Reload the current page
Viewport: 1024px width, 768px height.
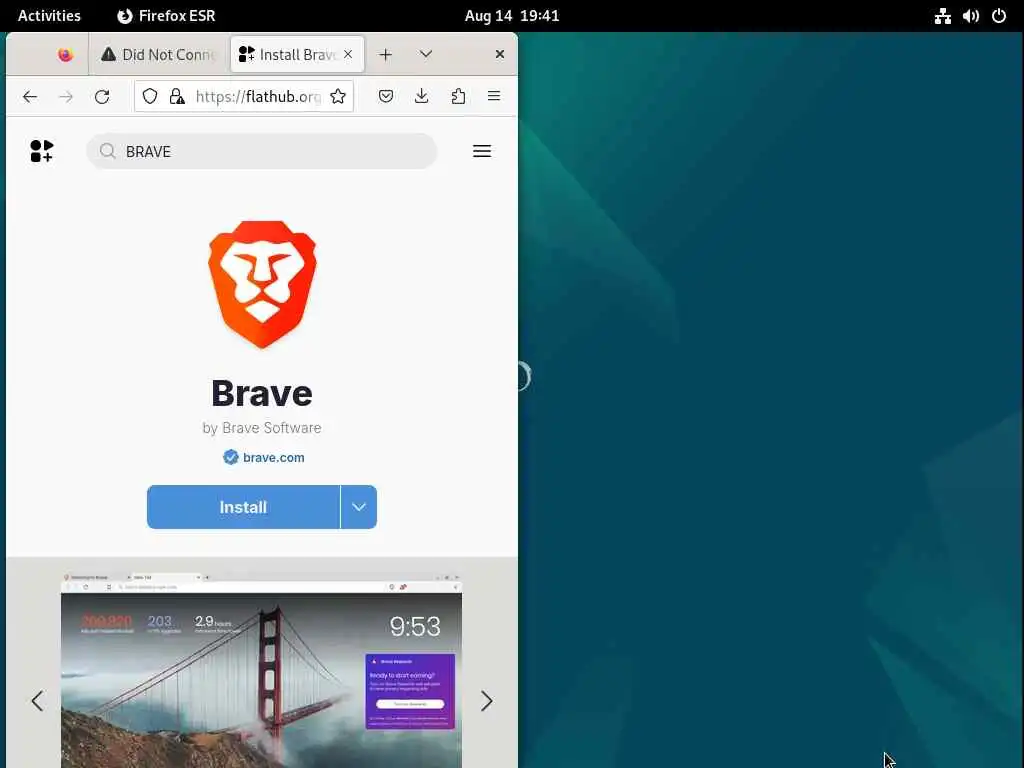point(102,97)
